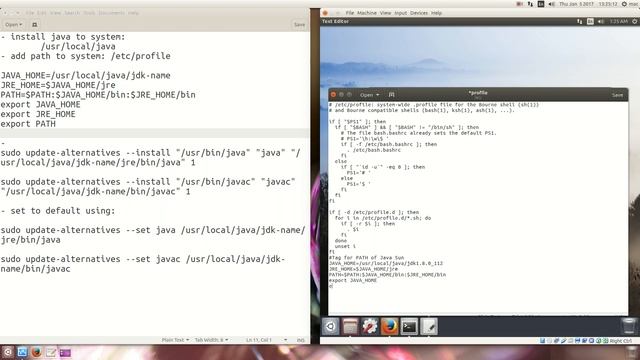Expand Tab Width selector in status bar
Screen dimensions: 640x360
tap(211, 340)
